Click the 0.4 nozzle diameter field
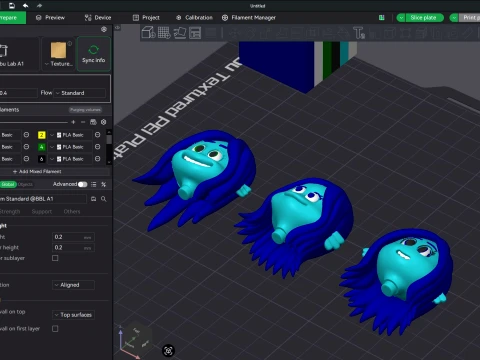480x360 pixels. (18, 93)
